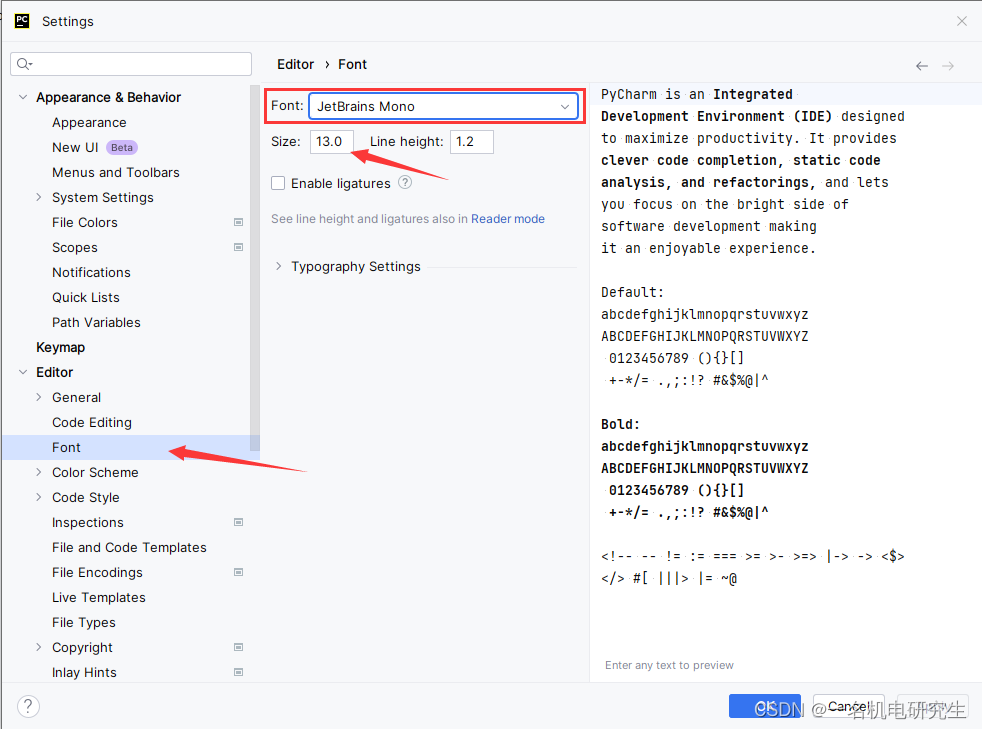Viewport: 982px width, 729px height.
Task: Go back with the left arrow icon
Action: [922, 66]
